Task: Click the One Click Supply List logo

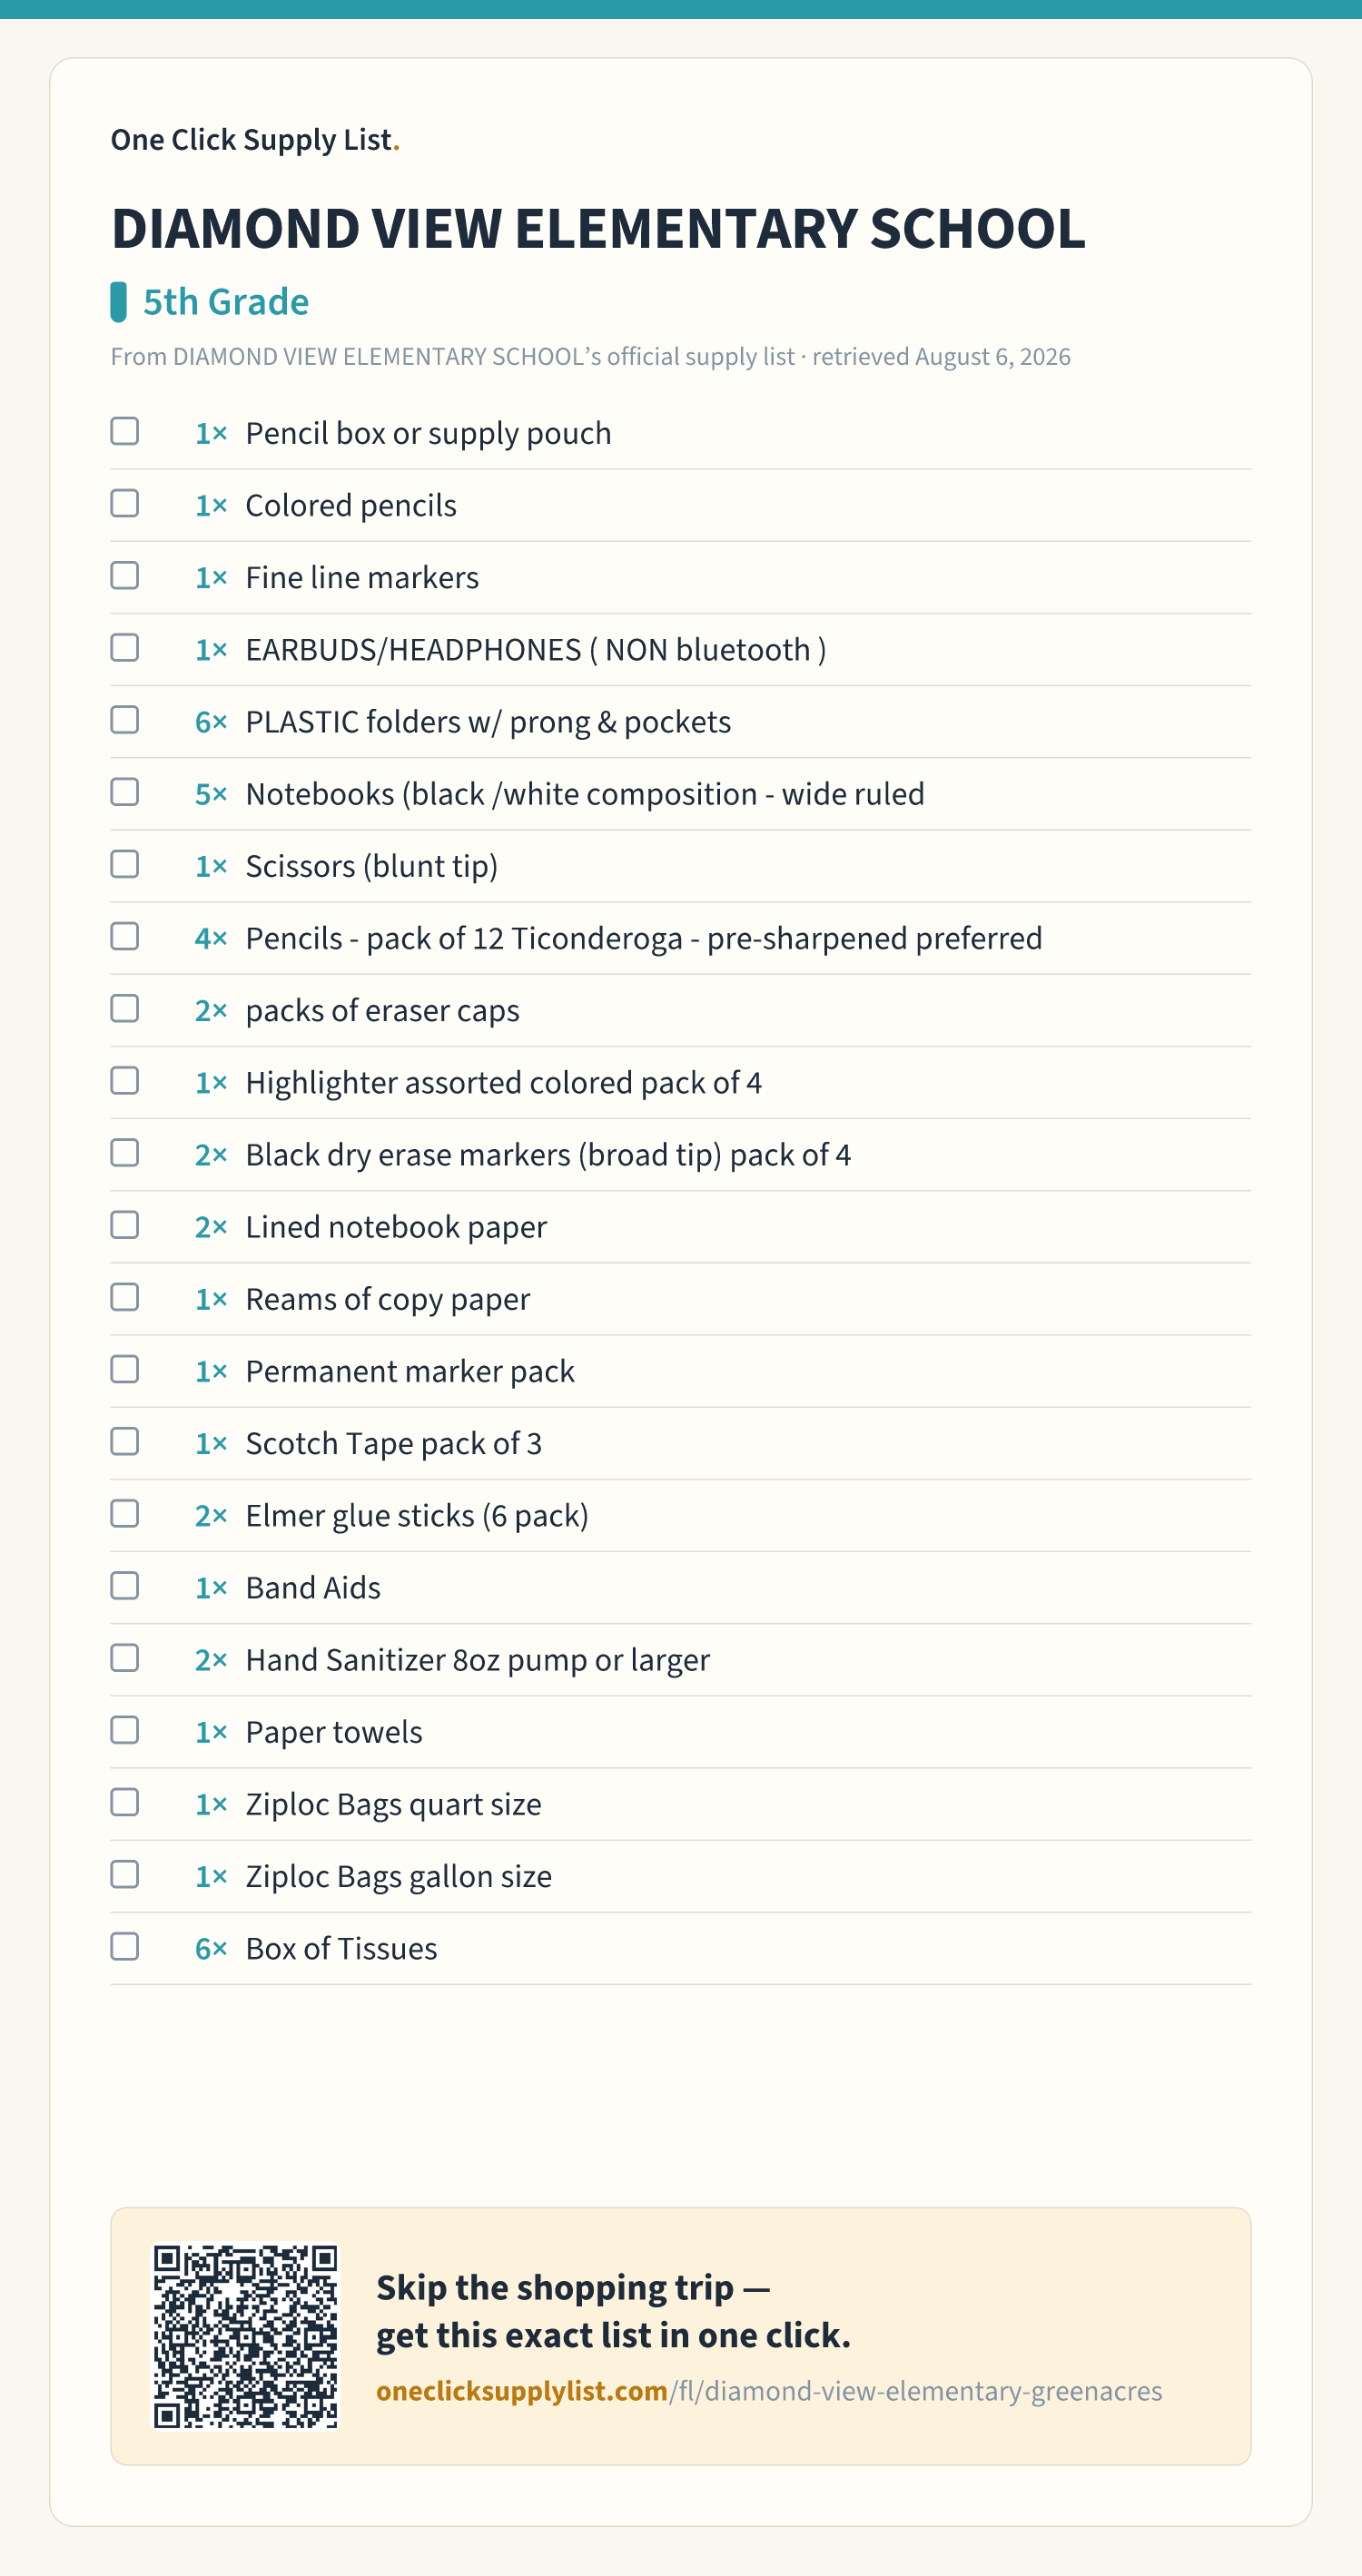Action: [255, 140]
